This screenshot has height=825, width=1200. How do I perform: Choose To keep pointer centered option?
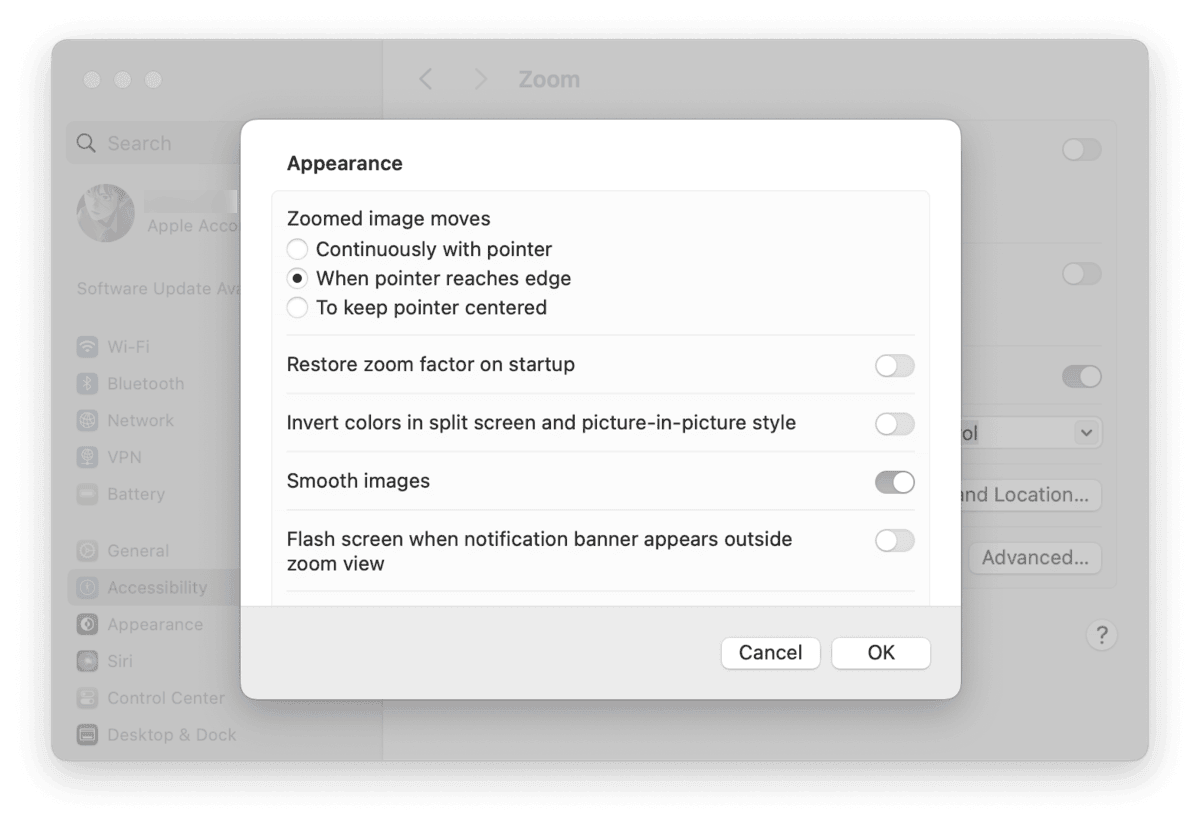297,307
